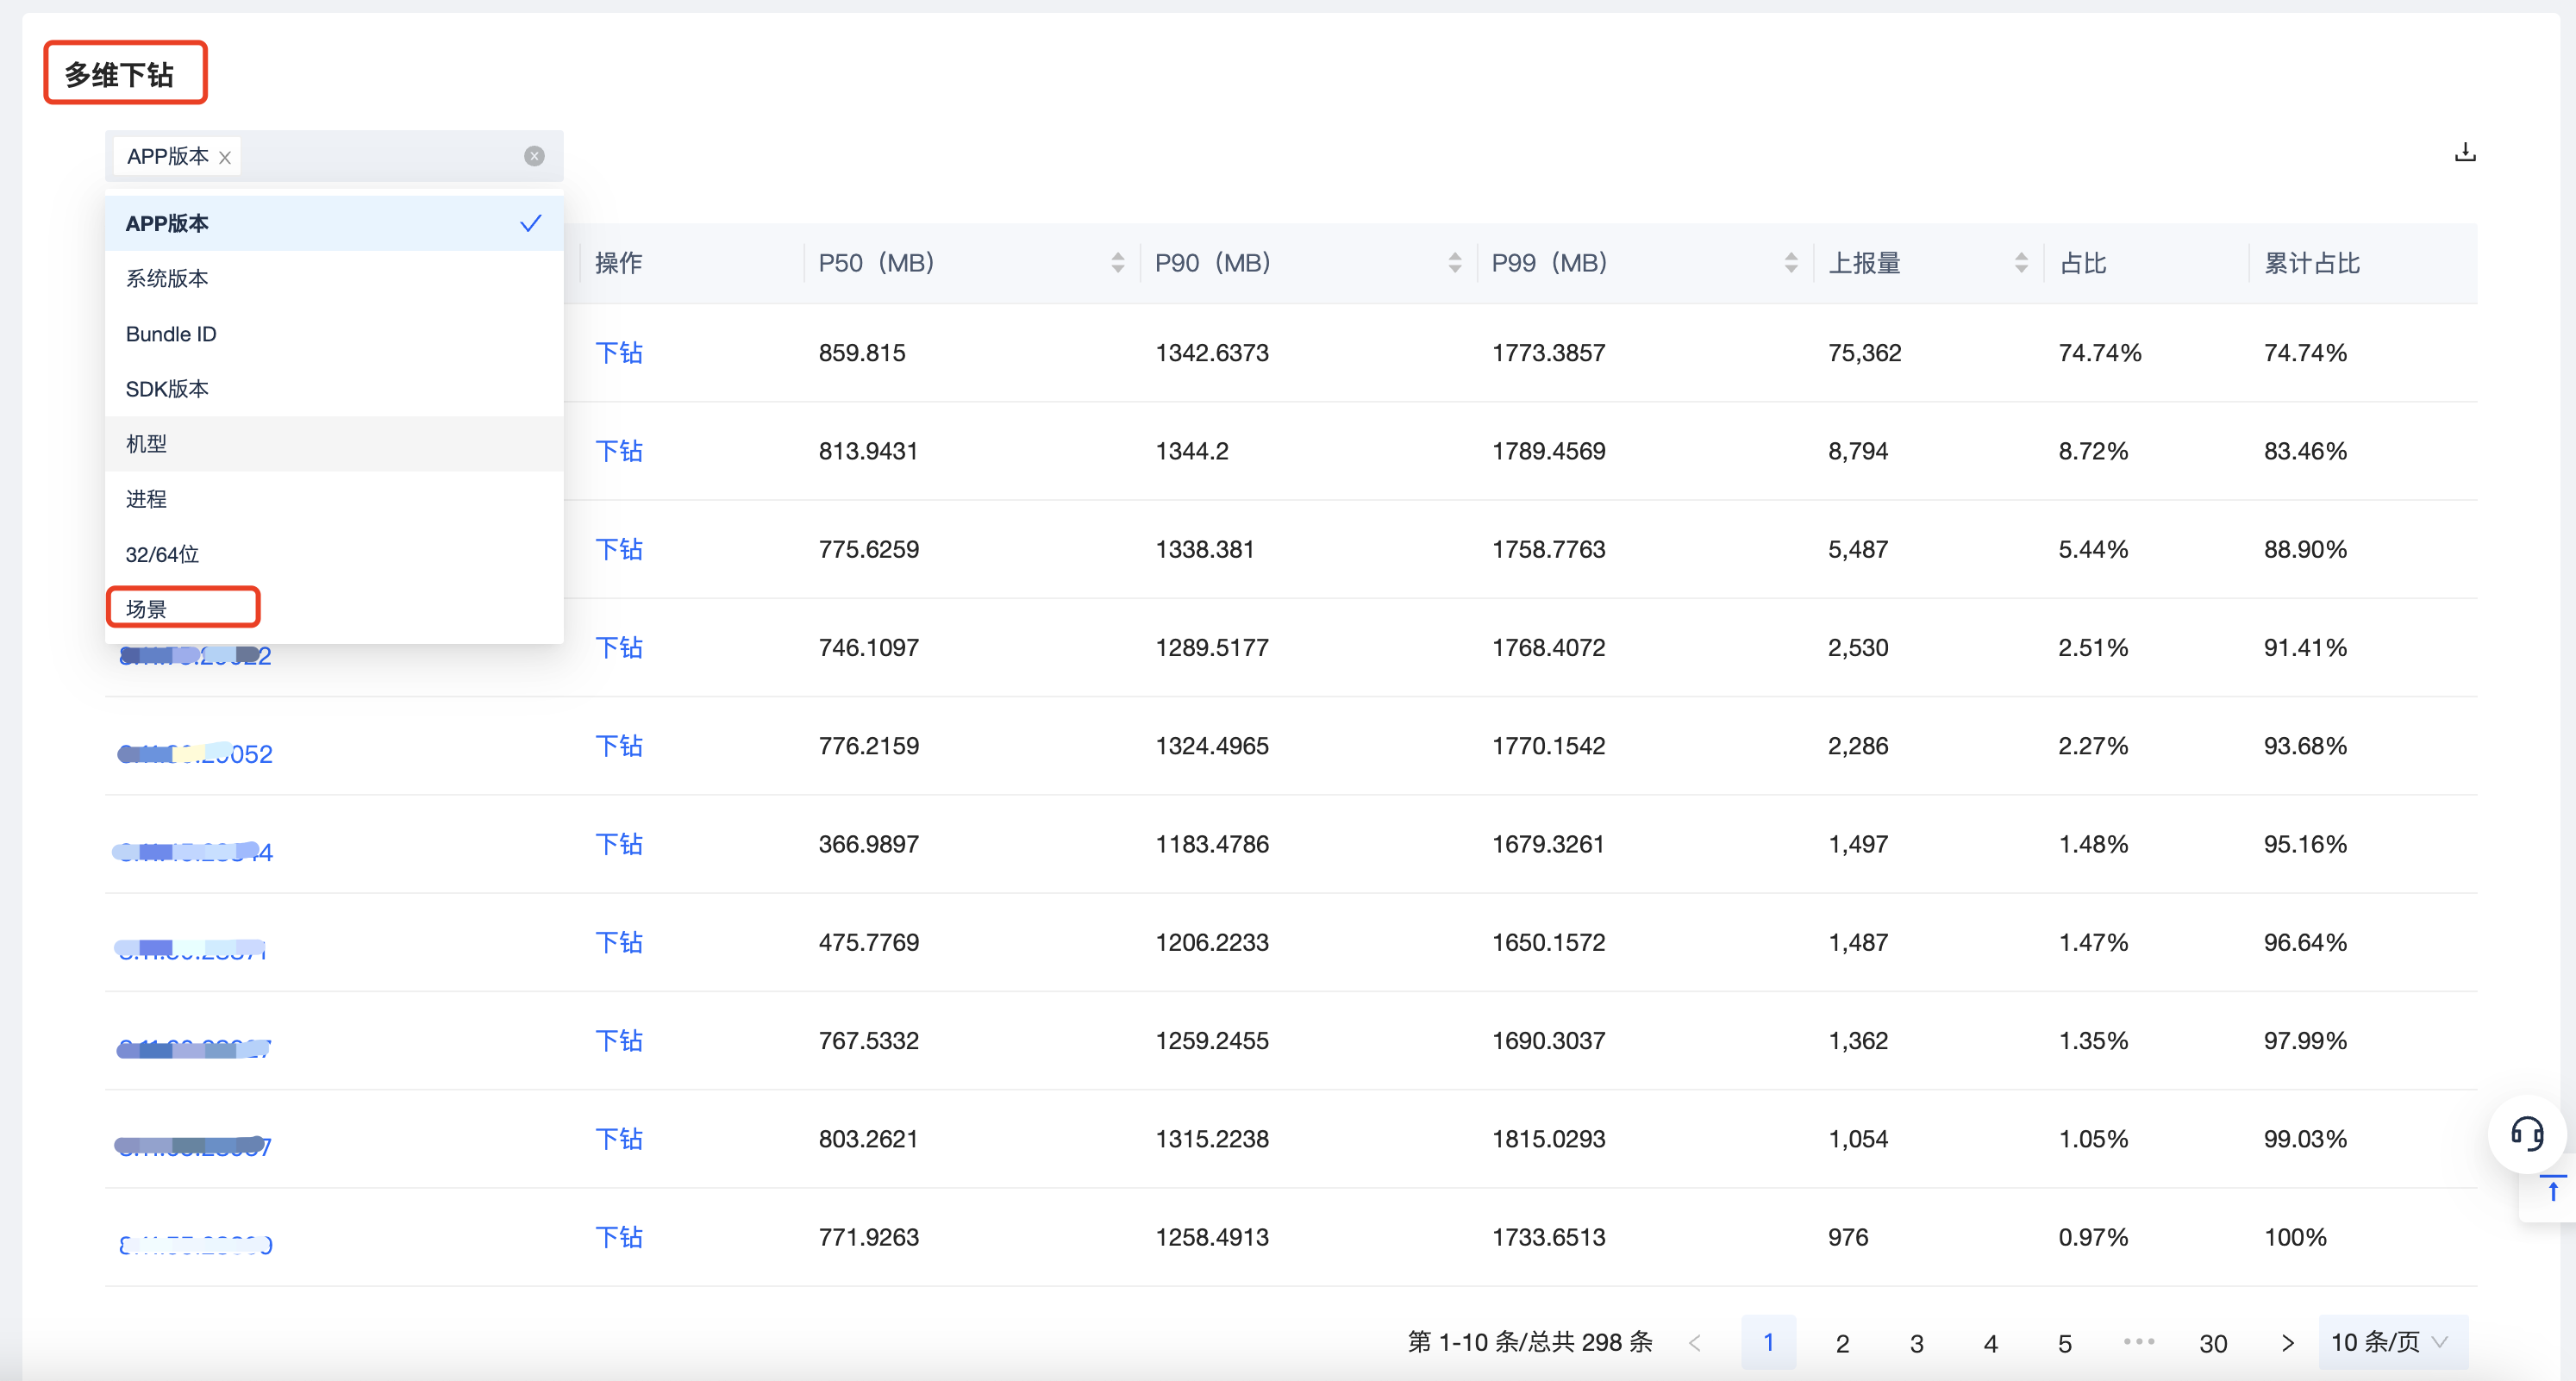
Task: Go to next page arrow
Action: tap(2287, 1342)
